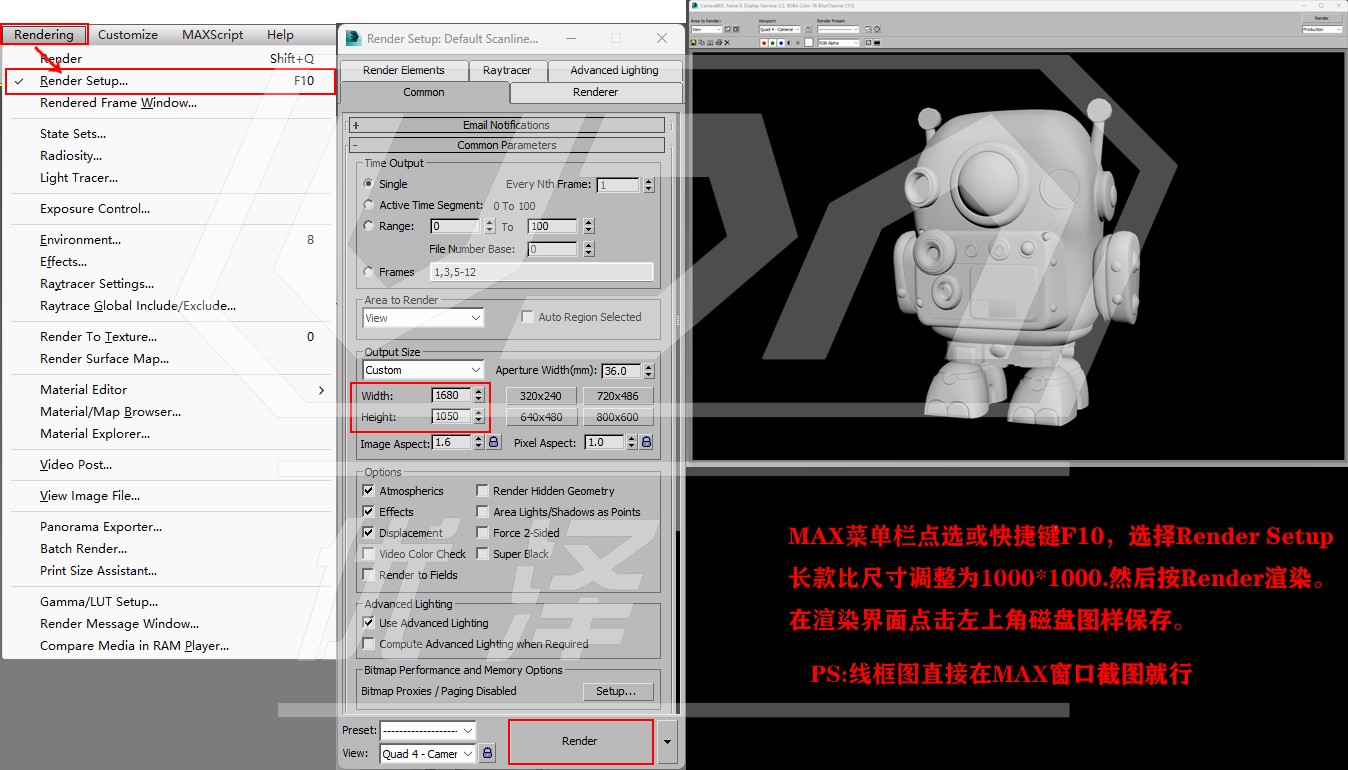This screenshot has width=1348, height=770.
Task: Click the save image disk icon
Action: pos(693,43)
